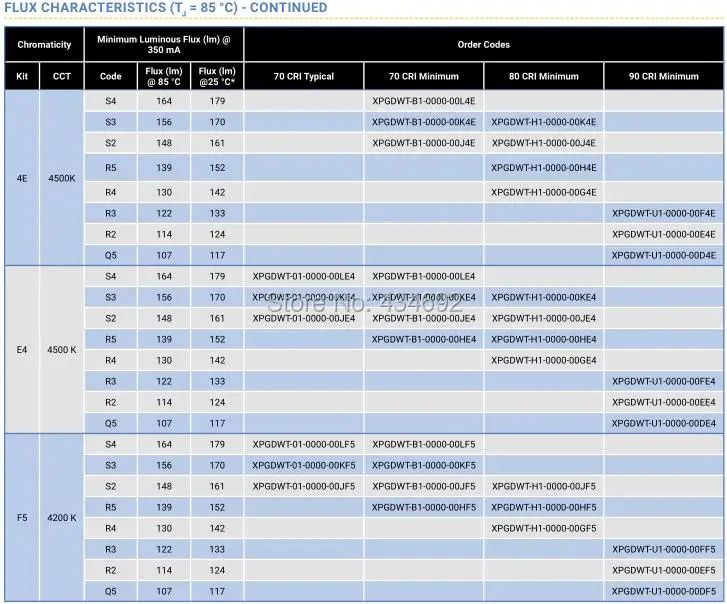Select order code XPGDWT-U1-0000-00FF5
Viewport: 727px width, 604px height.
tap(663, 549)
